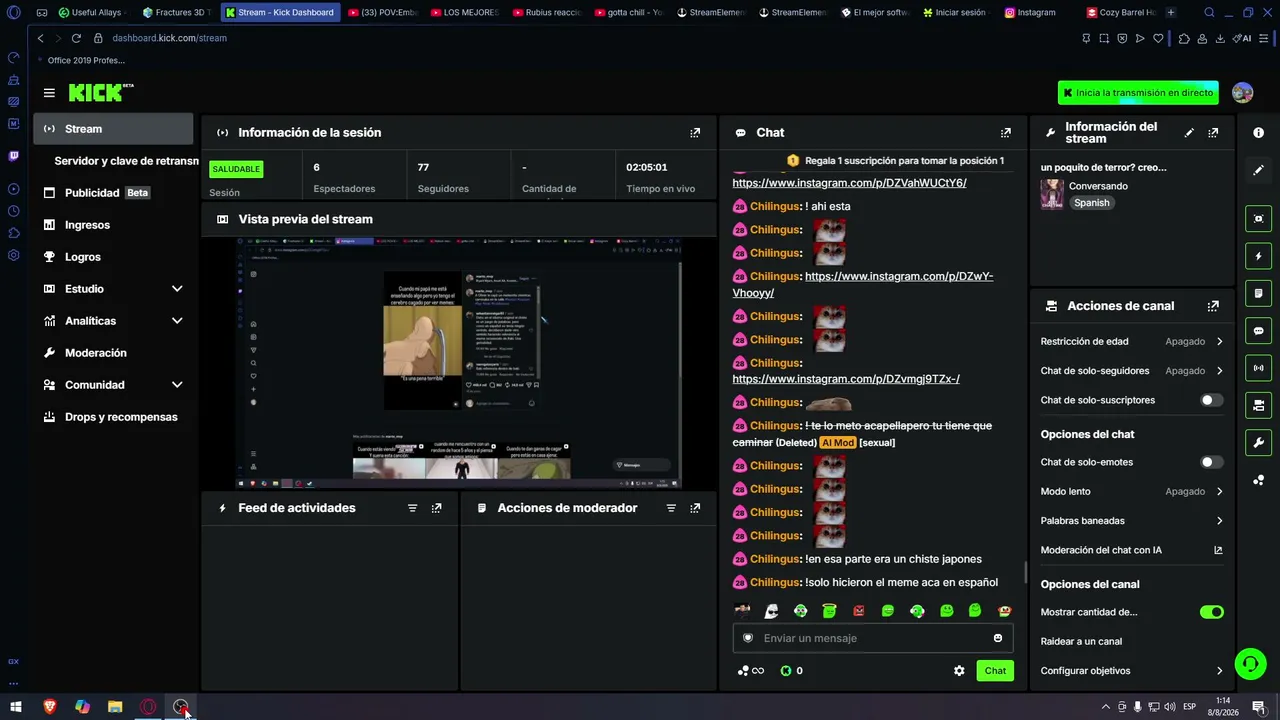
Task: Toggle the moderator actions note icon in sidebar
Action: [1258, 293]
